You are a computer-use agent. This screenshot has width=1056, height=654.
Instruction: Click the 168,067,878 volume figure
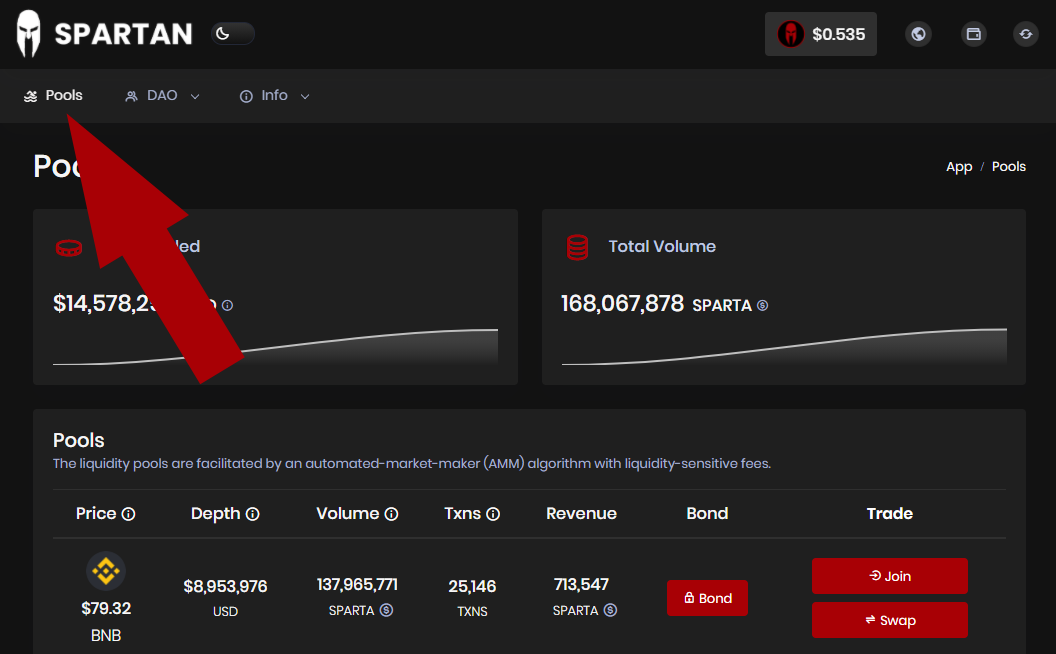622,304
